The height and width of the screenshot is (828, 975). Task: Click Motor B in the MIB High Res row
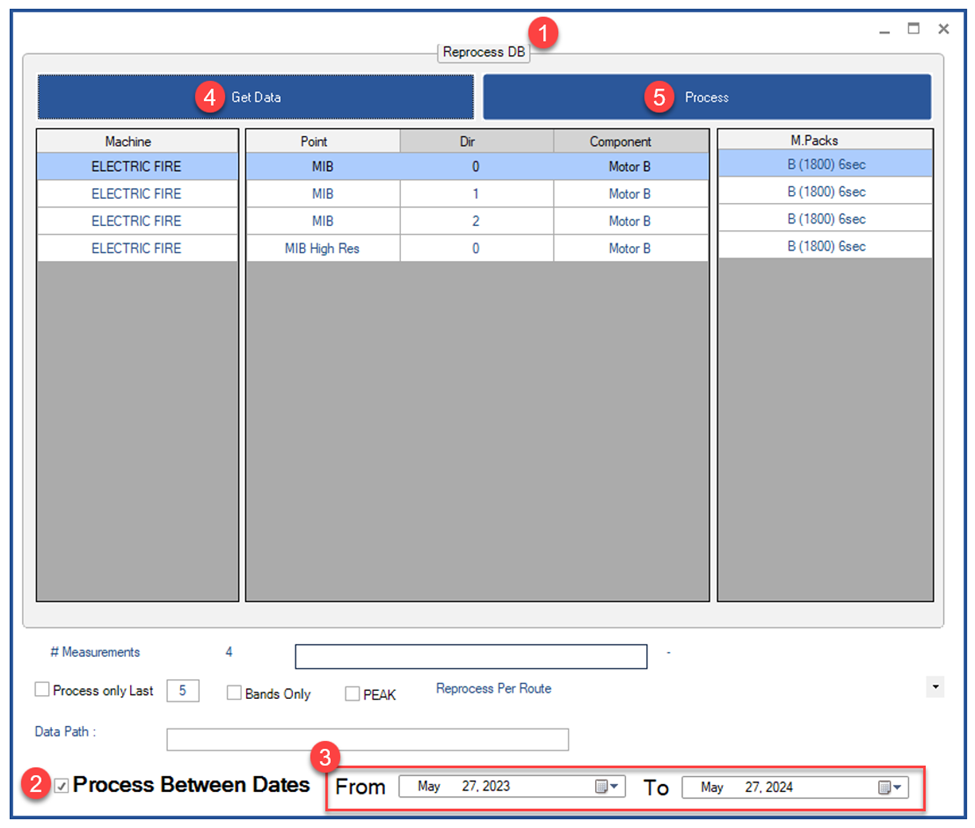630,249
